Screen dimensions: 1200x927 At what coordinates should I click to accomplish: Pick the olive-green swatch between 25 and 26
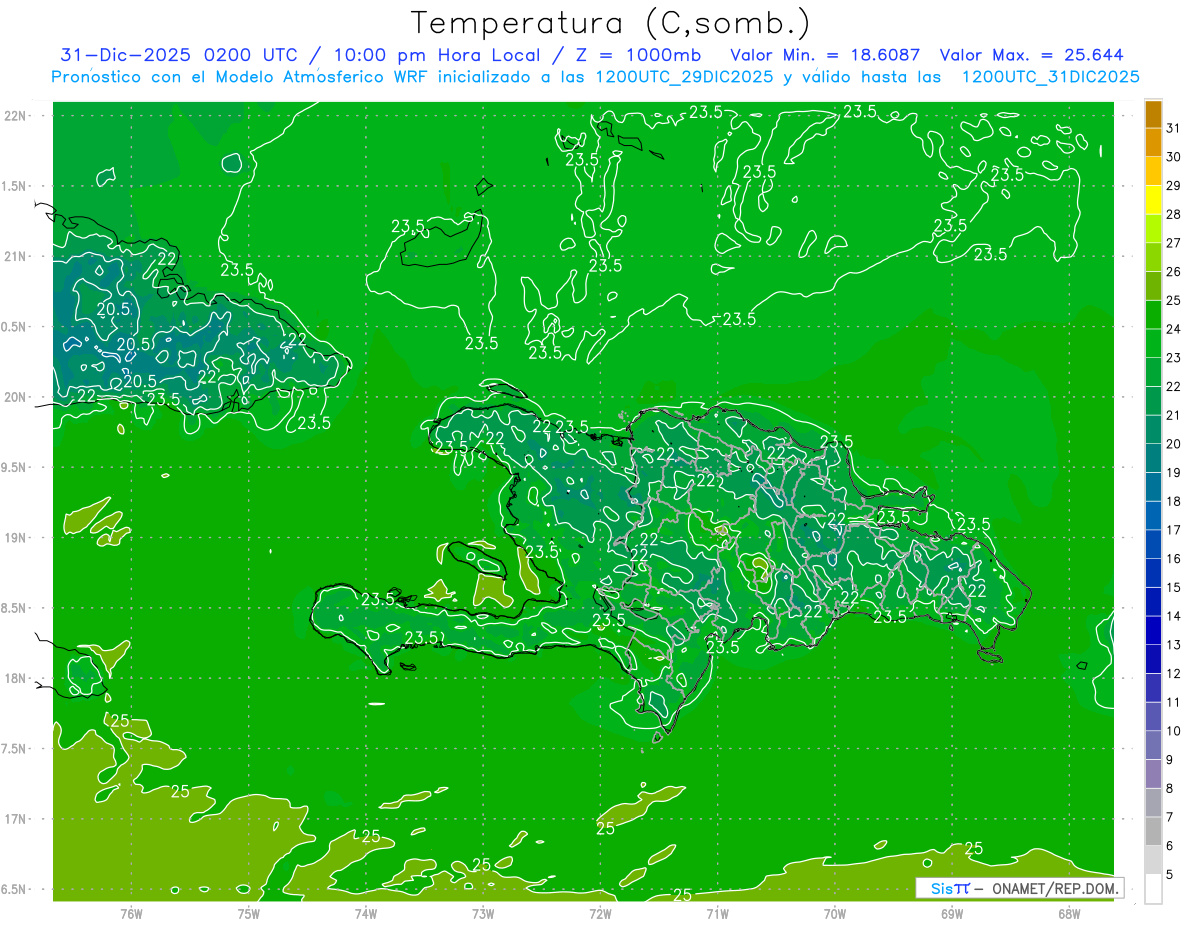click(1153, 286)
